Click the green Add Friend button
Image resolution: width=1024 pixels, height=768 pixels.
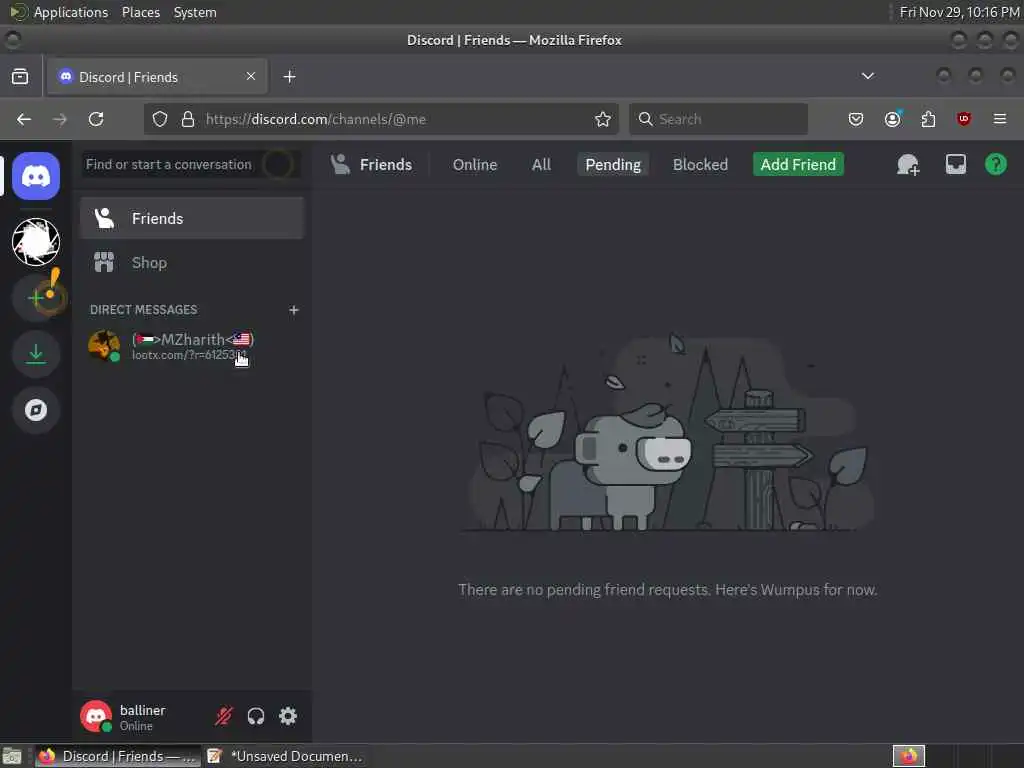coord(798,165)
